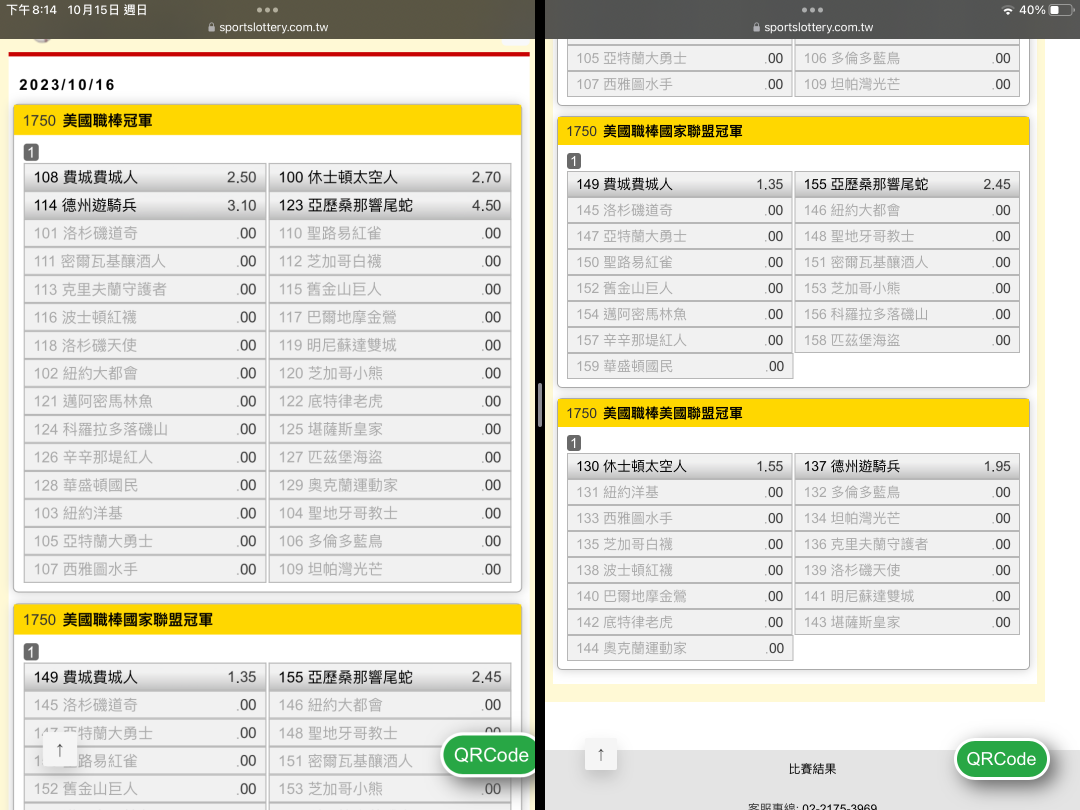Tap the 132 多倫多藍鳥 row

pos(907,492)
